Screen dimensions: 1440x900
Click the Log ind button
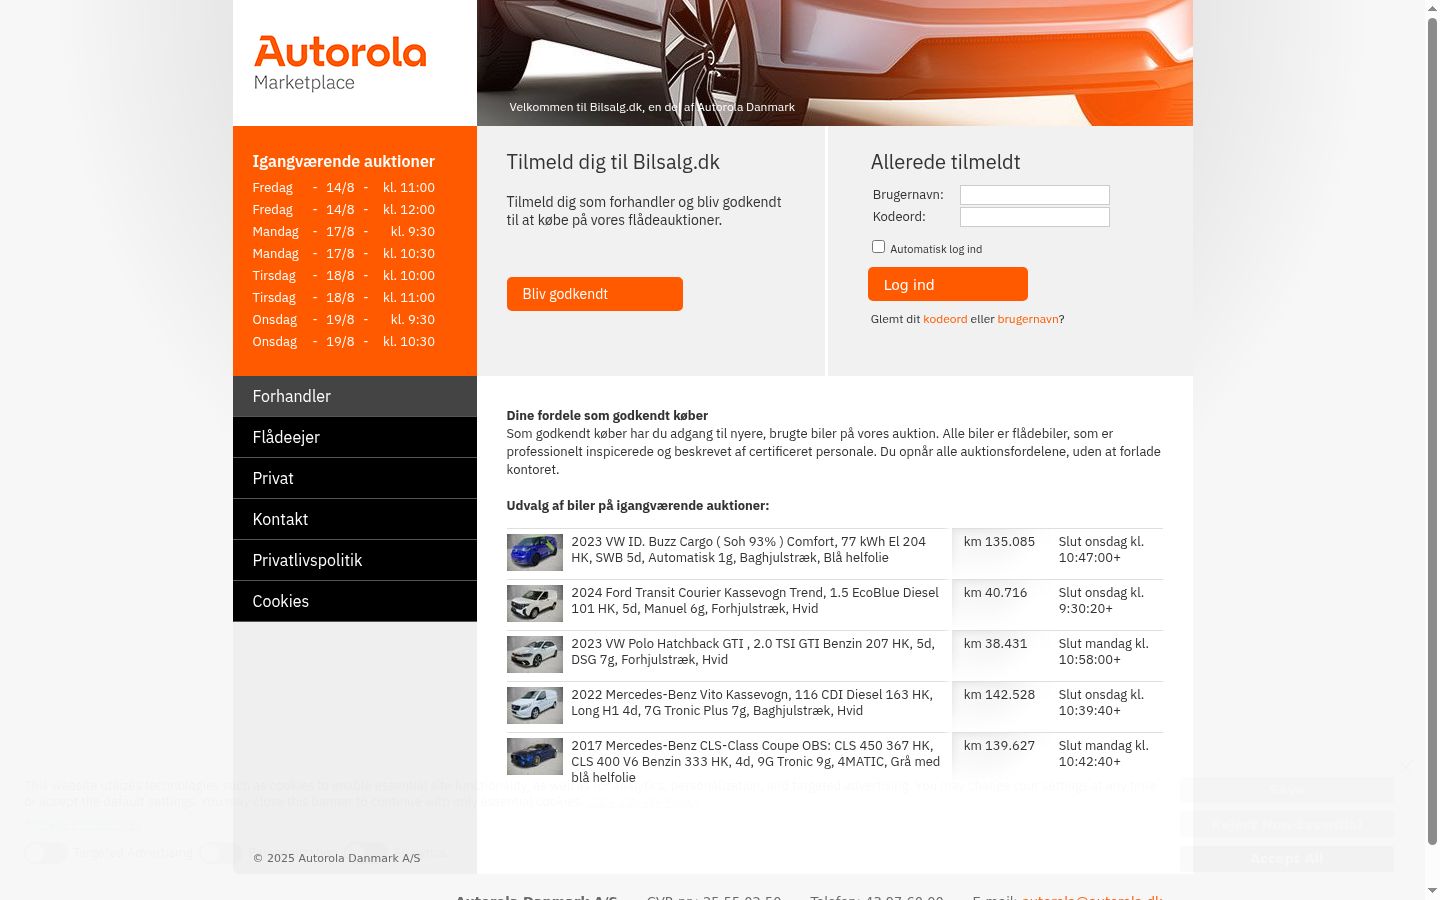tap(948, 284)
